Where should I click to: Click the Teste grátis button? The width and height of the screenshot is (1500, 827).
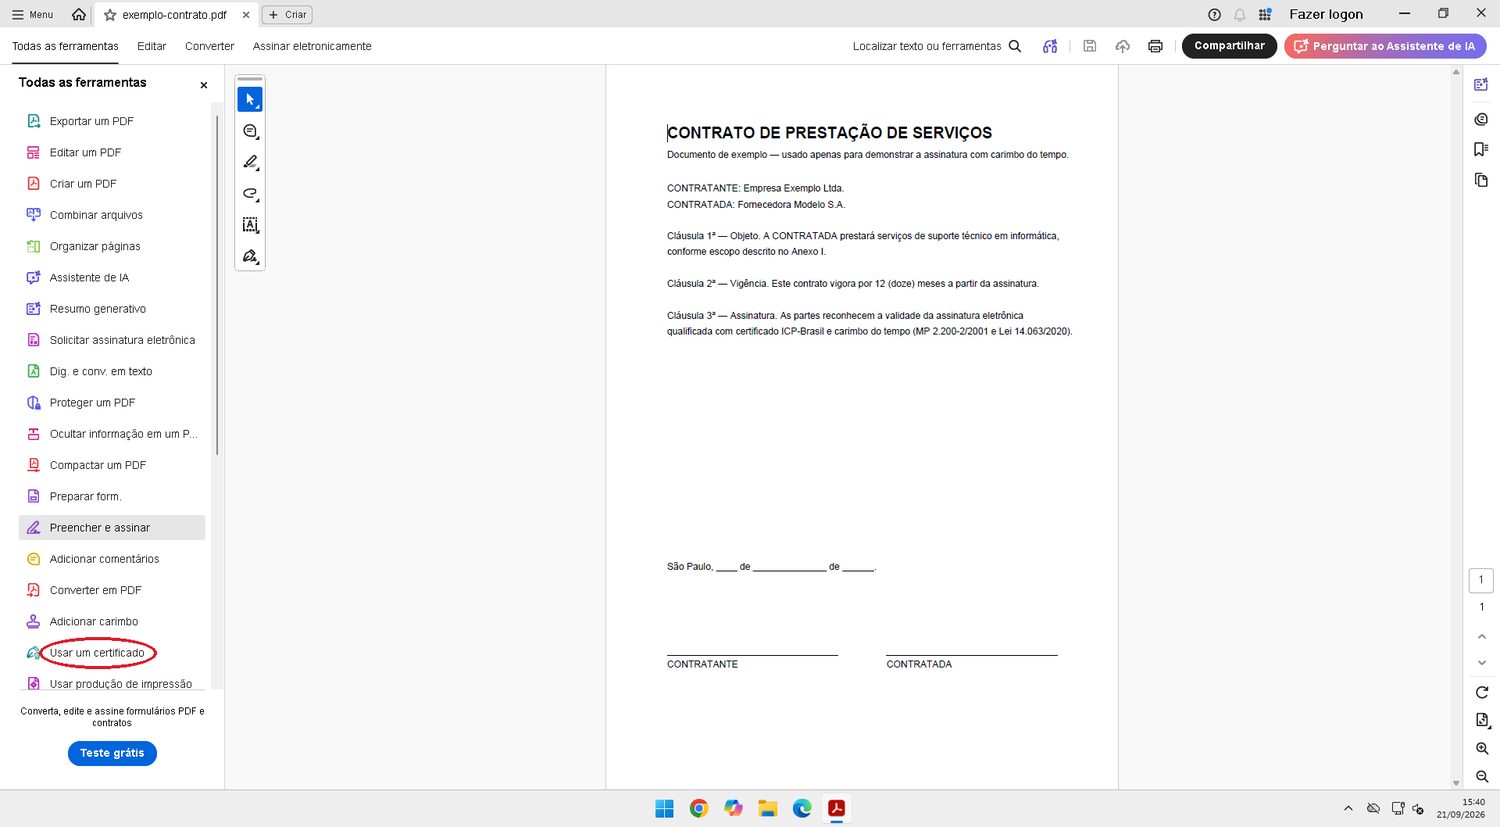[112, 753]
